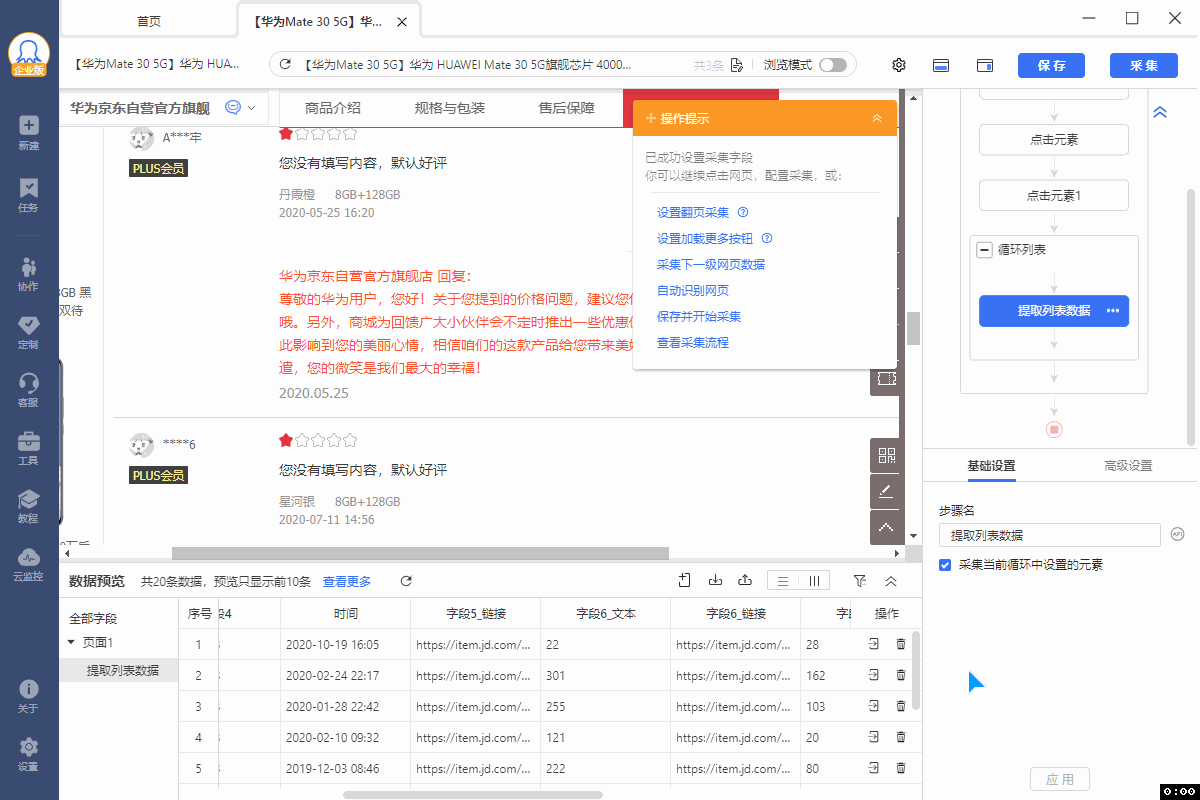The width and height of the screenshot is (1200, 800).
Task: Open the 提取列表数据 step options menu
Action: (x=1113, y=311)
